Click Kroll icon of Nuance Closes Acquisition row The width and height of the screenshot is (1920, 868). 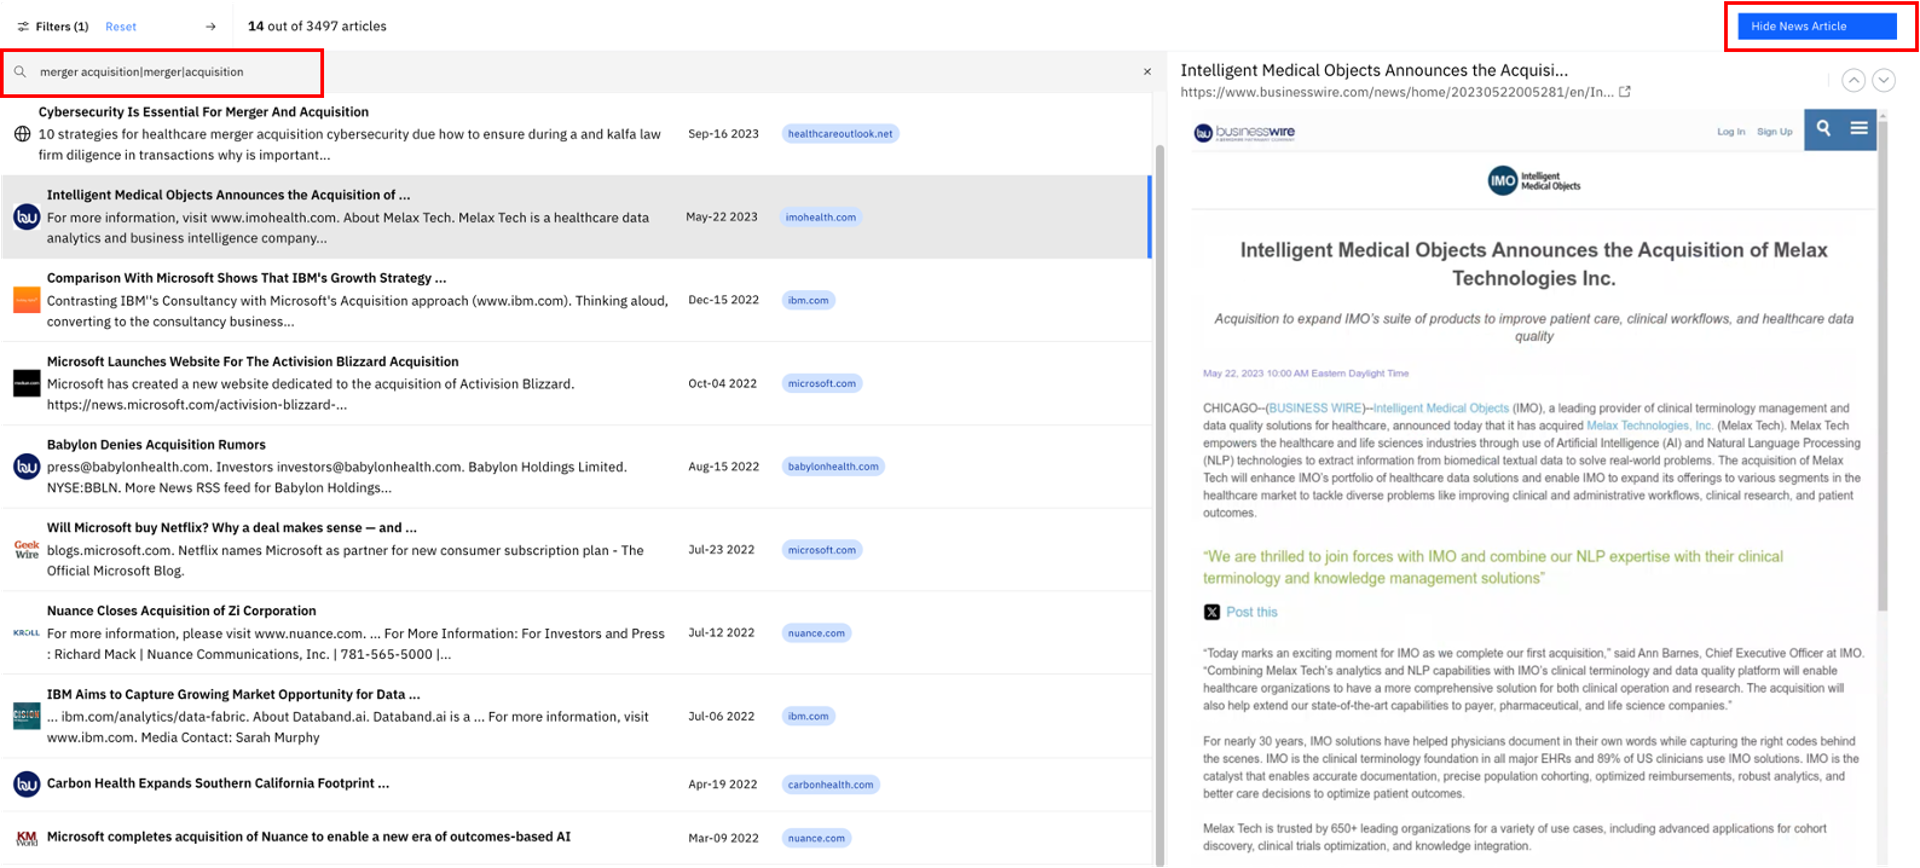click(27, 632)
